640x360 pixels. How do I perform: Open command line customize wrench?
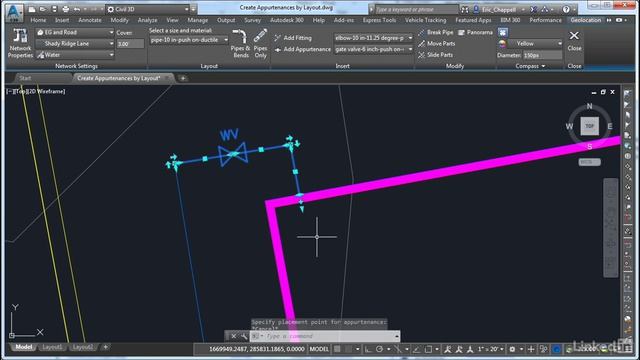pos(244,336)
